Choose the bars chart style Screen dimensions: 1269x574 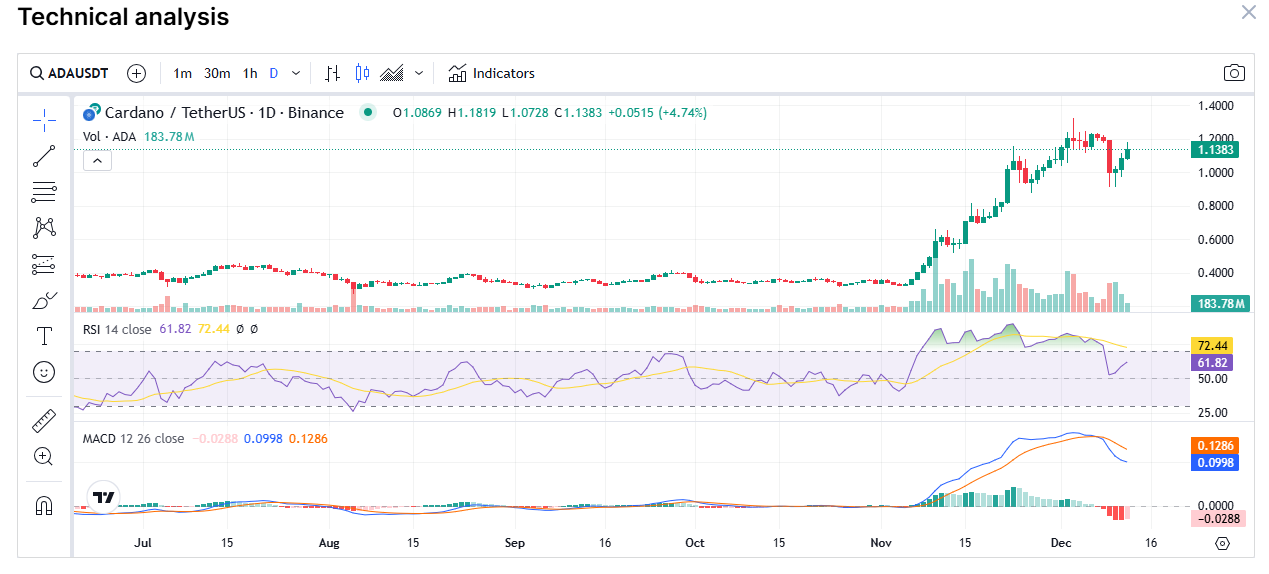[333, 73]
